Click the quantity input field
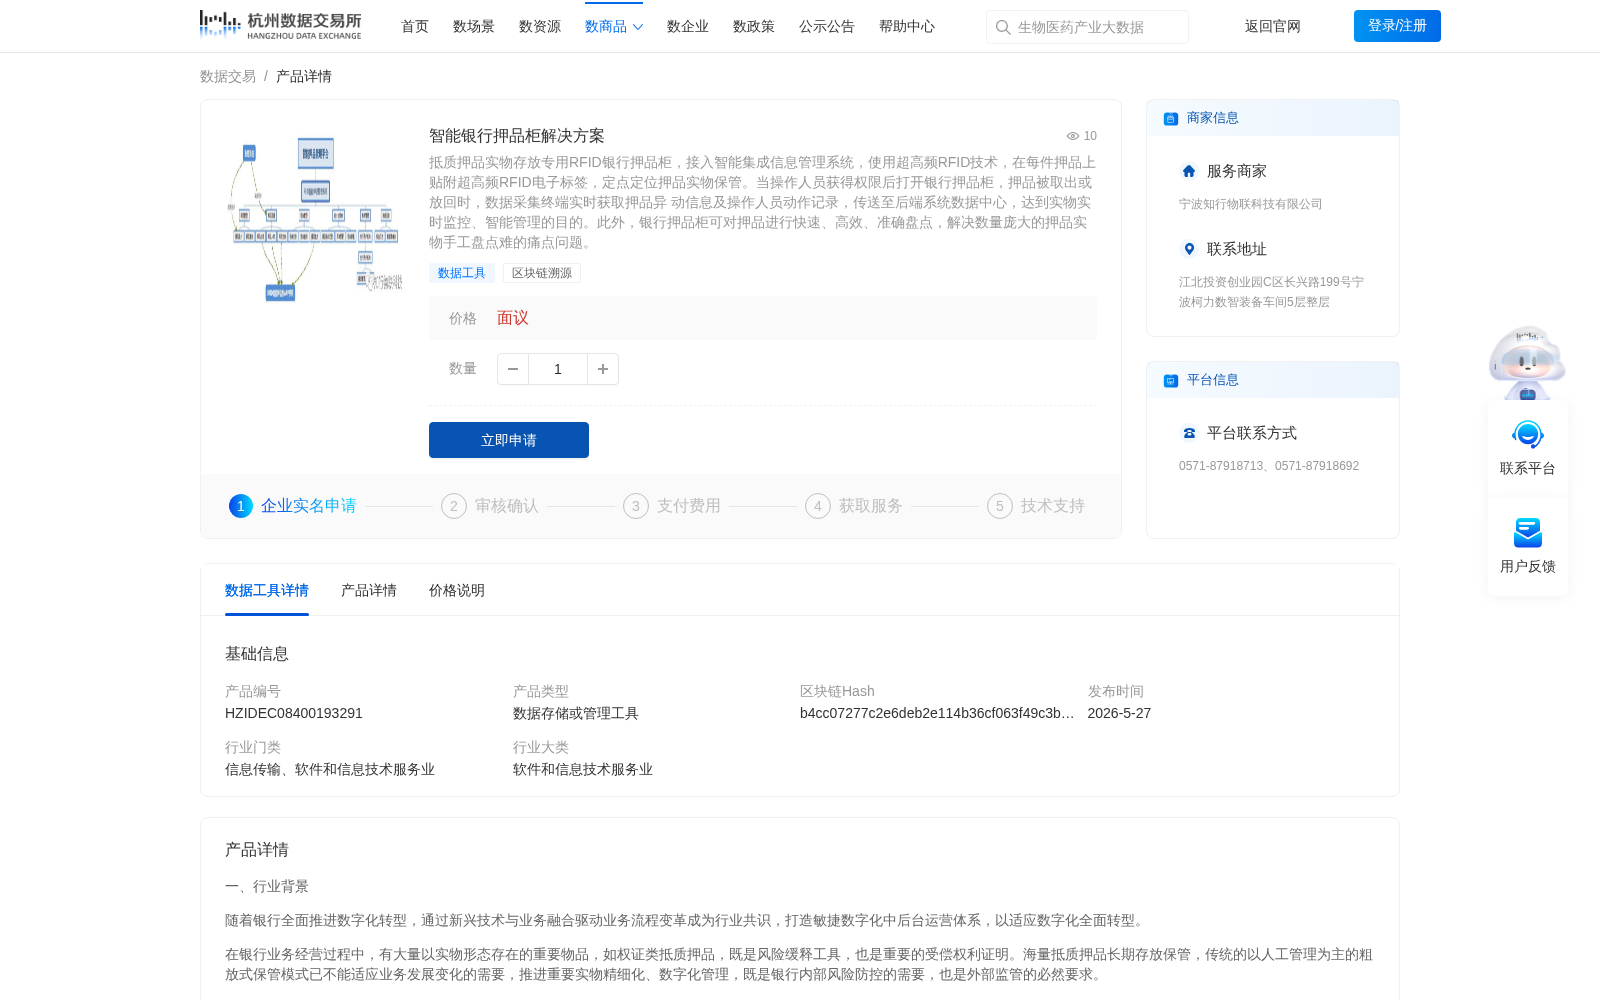This screenshot has width=1600, height=1000. [x=558, y=369]
